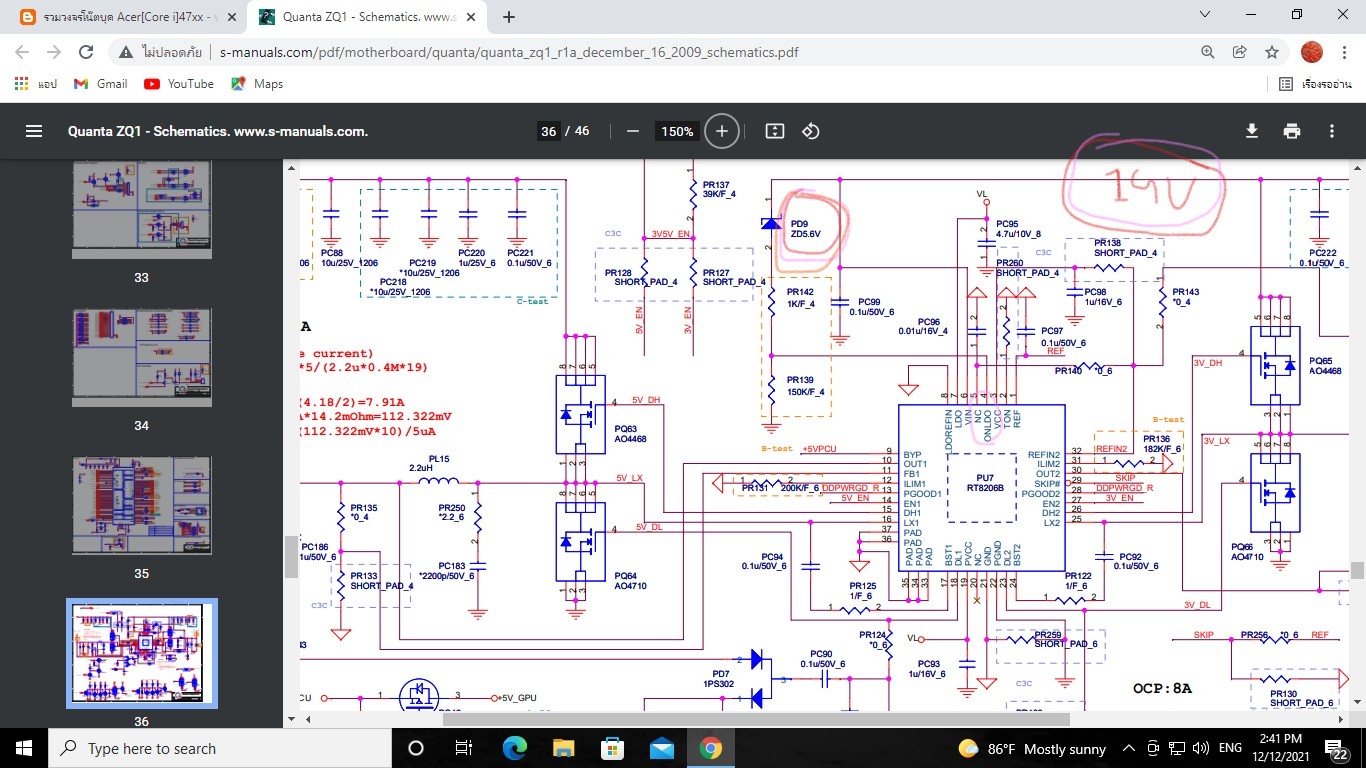Bookmark this tab with star icon
1366x768 pixels.
pyautogui.click(x=1272, y=52)
